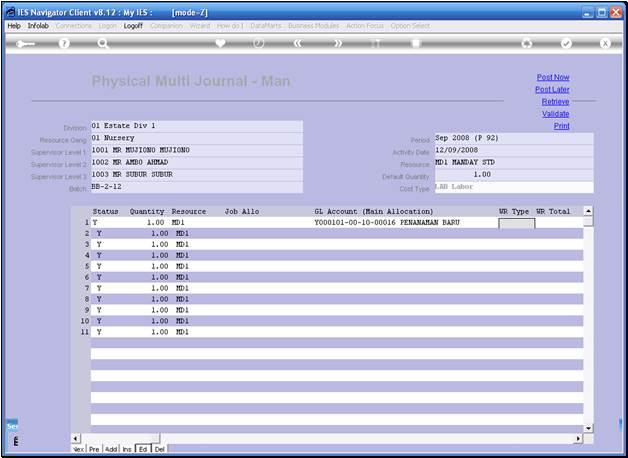628x458 pixels.
Task: Click the Post Now link
Action: tap(553, 77)
